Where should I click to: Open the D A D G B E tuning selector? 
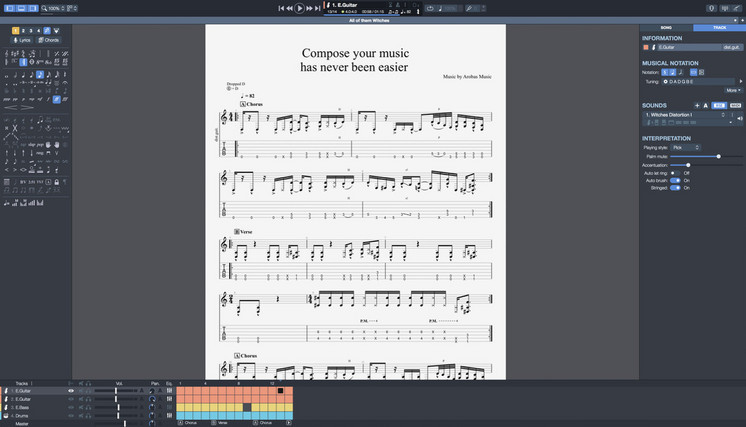(698, 81)
